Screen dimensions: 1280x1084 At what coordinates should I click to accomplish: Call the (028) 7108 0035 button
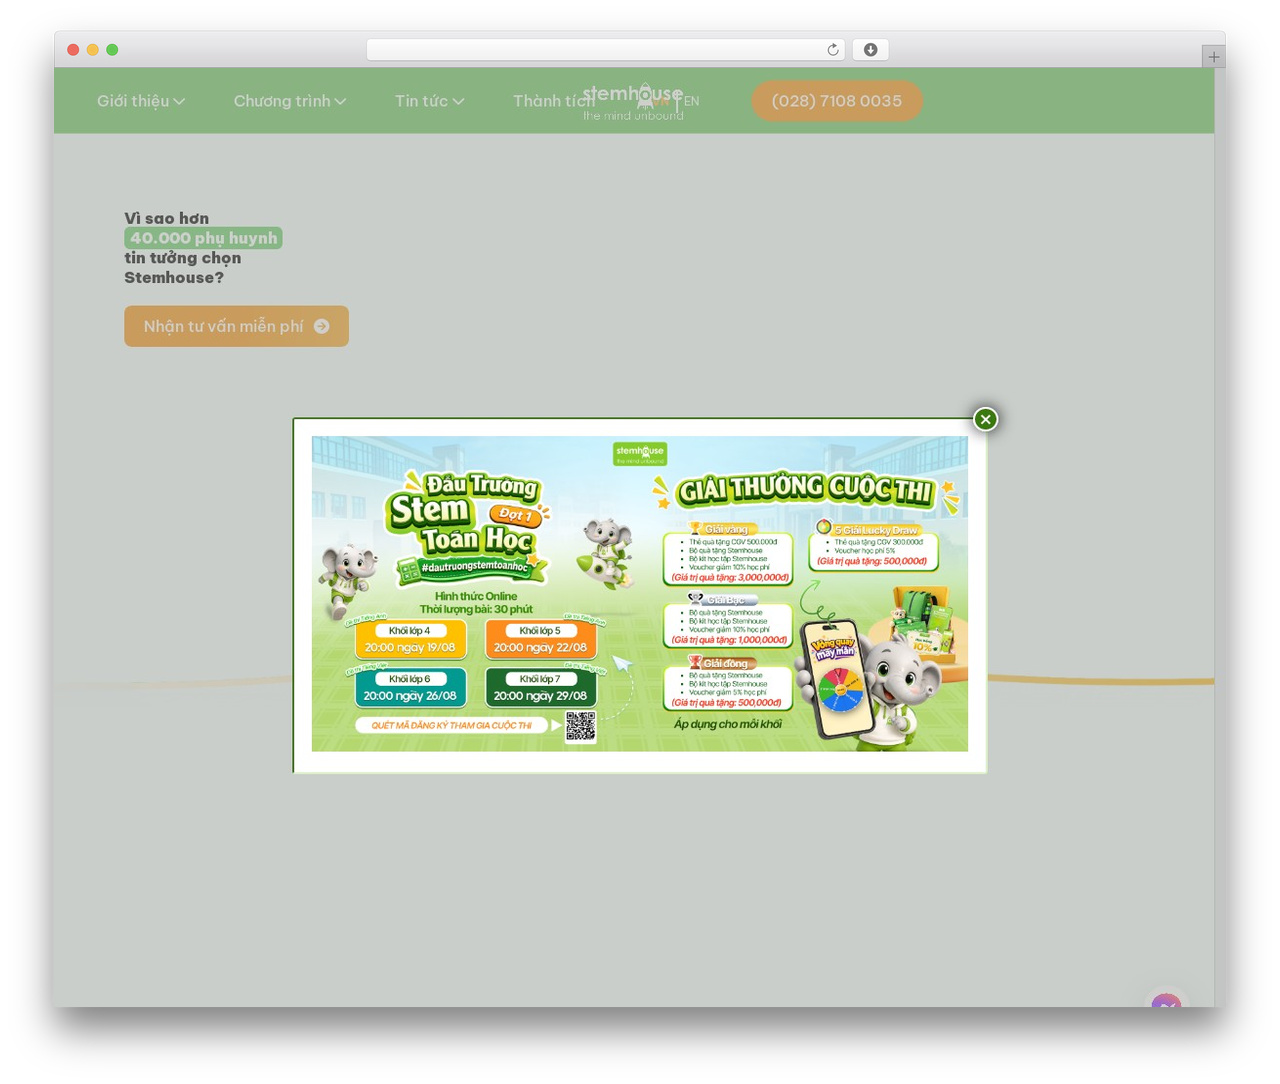(x=837, y=101)
